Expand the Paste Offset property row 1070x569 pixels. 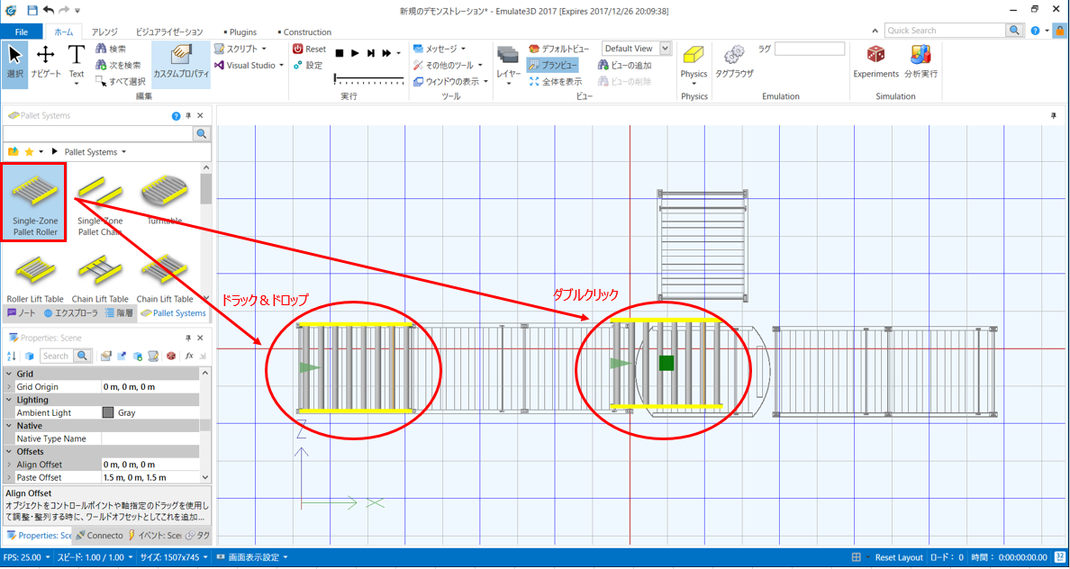point(9,478)
